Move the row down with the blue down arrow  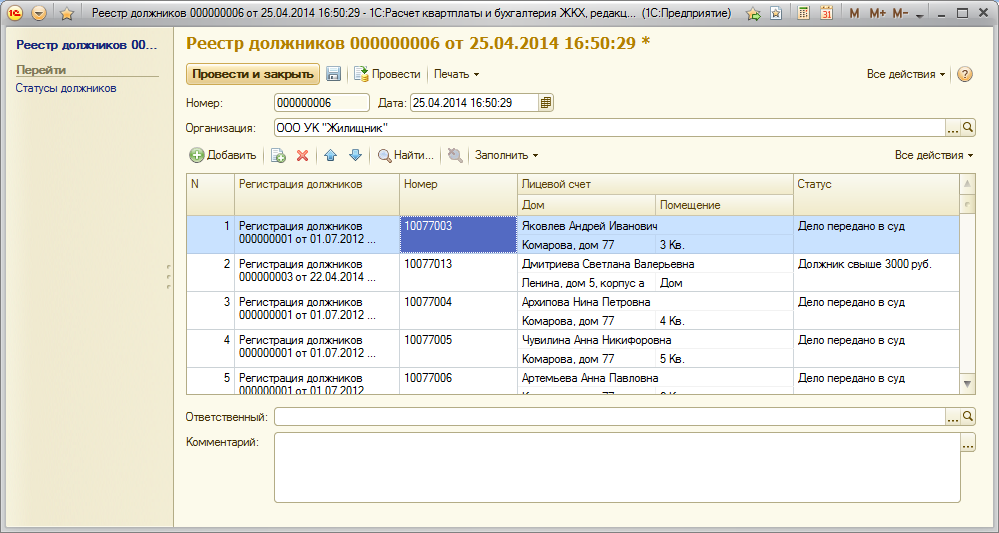tap(356, 155)
